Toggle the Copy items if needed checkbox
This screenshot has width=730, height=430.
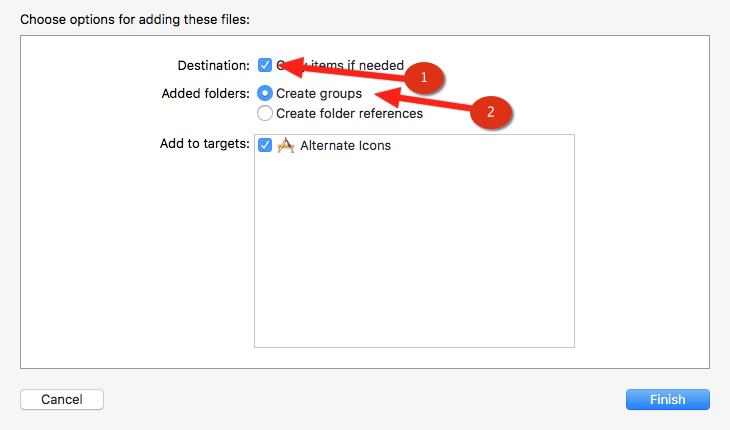coord(265,65)
